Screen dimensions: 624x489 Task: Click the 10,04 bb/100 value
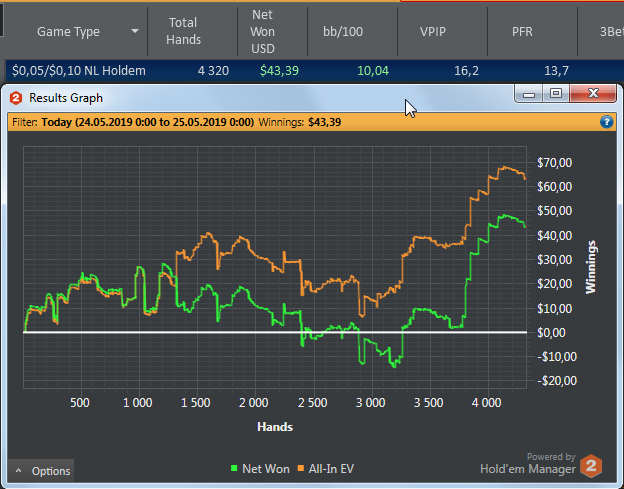(x=373, y=71)
